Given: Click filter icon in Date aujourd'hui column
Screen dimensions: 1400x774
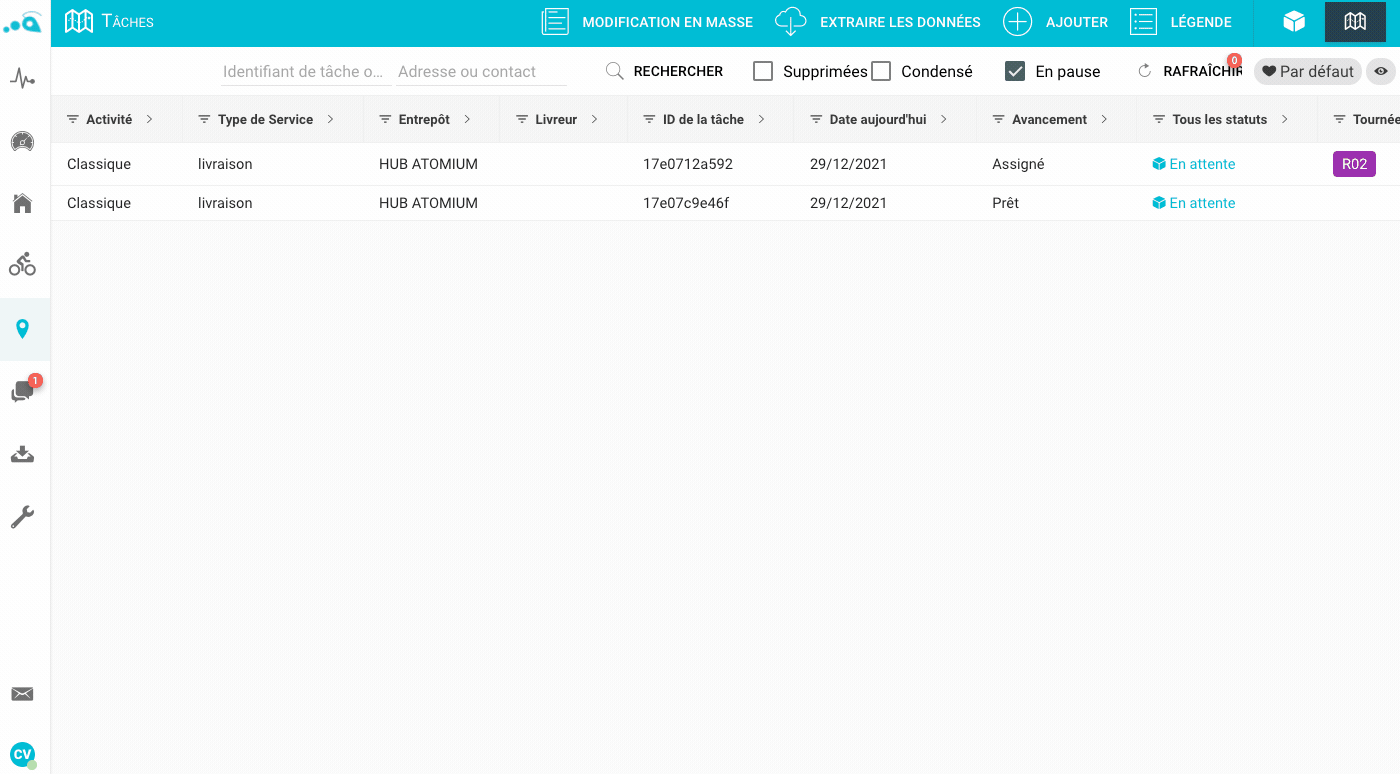Looking at the screenshot, I should [816, 119].
